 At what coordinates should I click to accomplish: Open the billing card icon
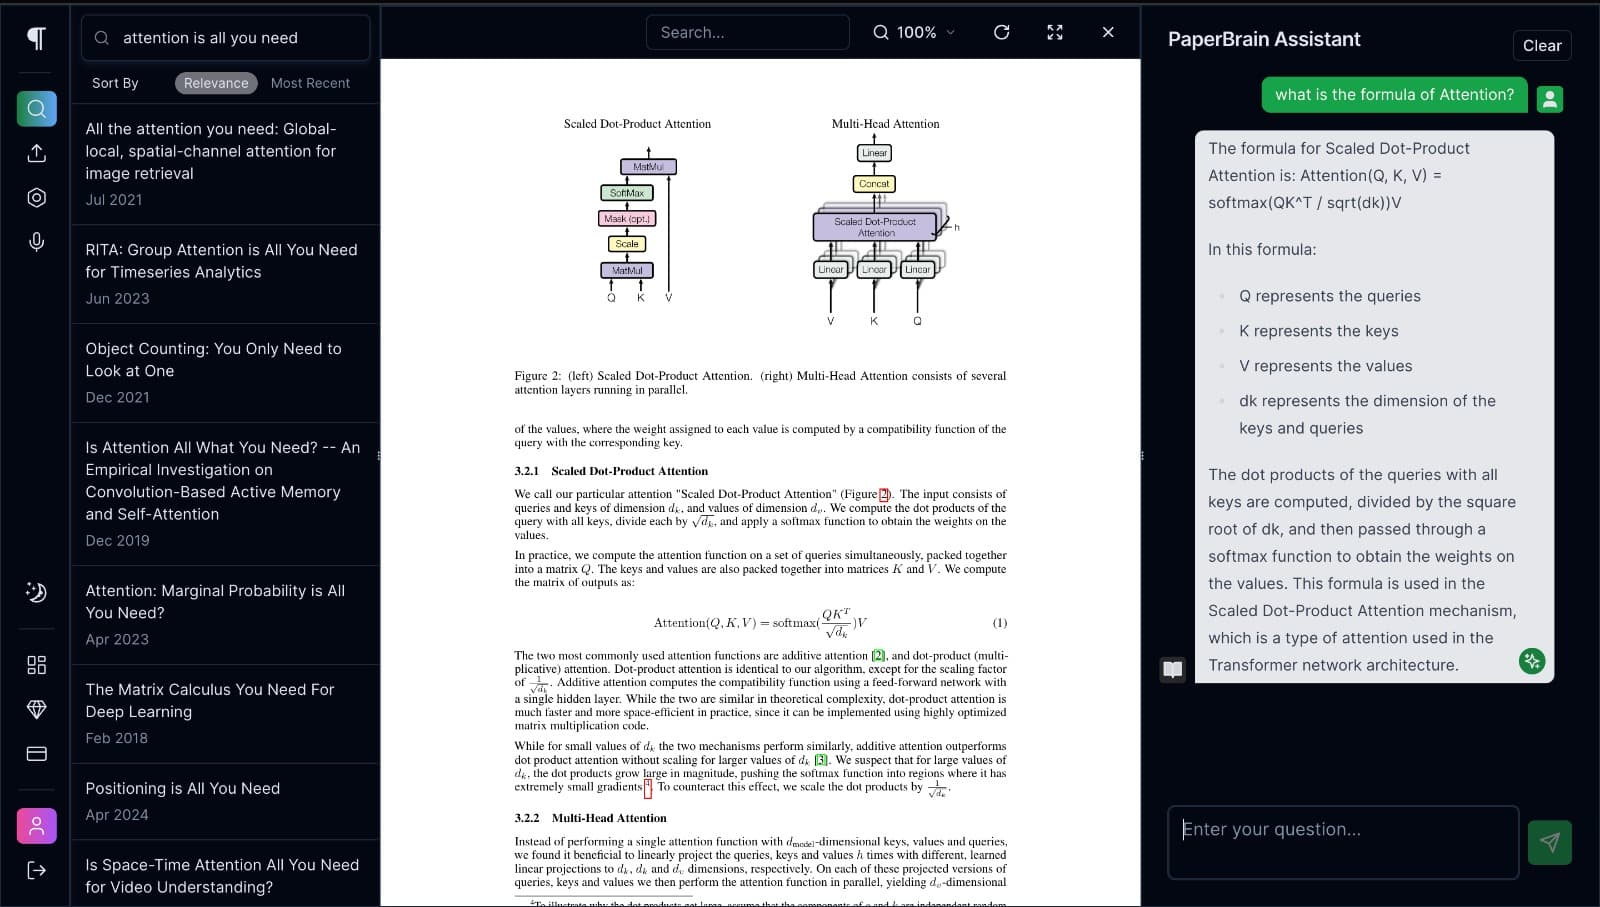coord(36,753)
